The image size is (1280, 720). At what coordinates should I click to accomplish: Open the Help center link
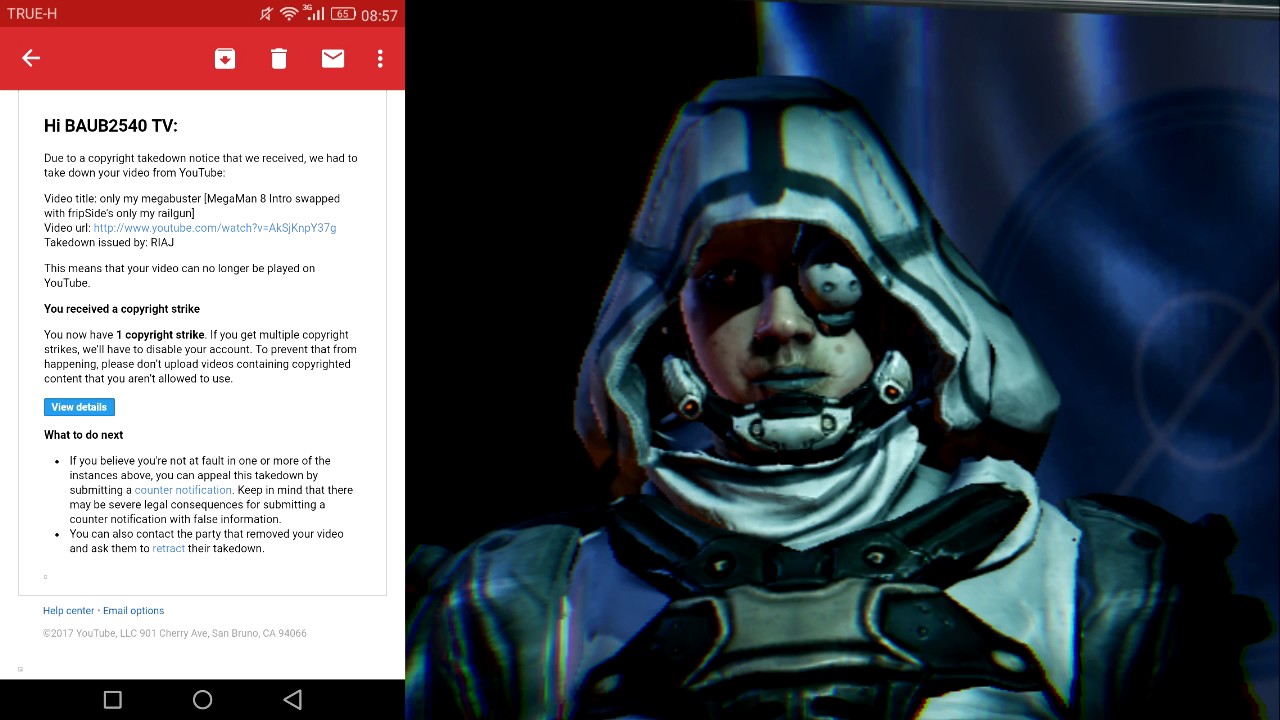(68, 610)
